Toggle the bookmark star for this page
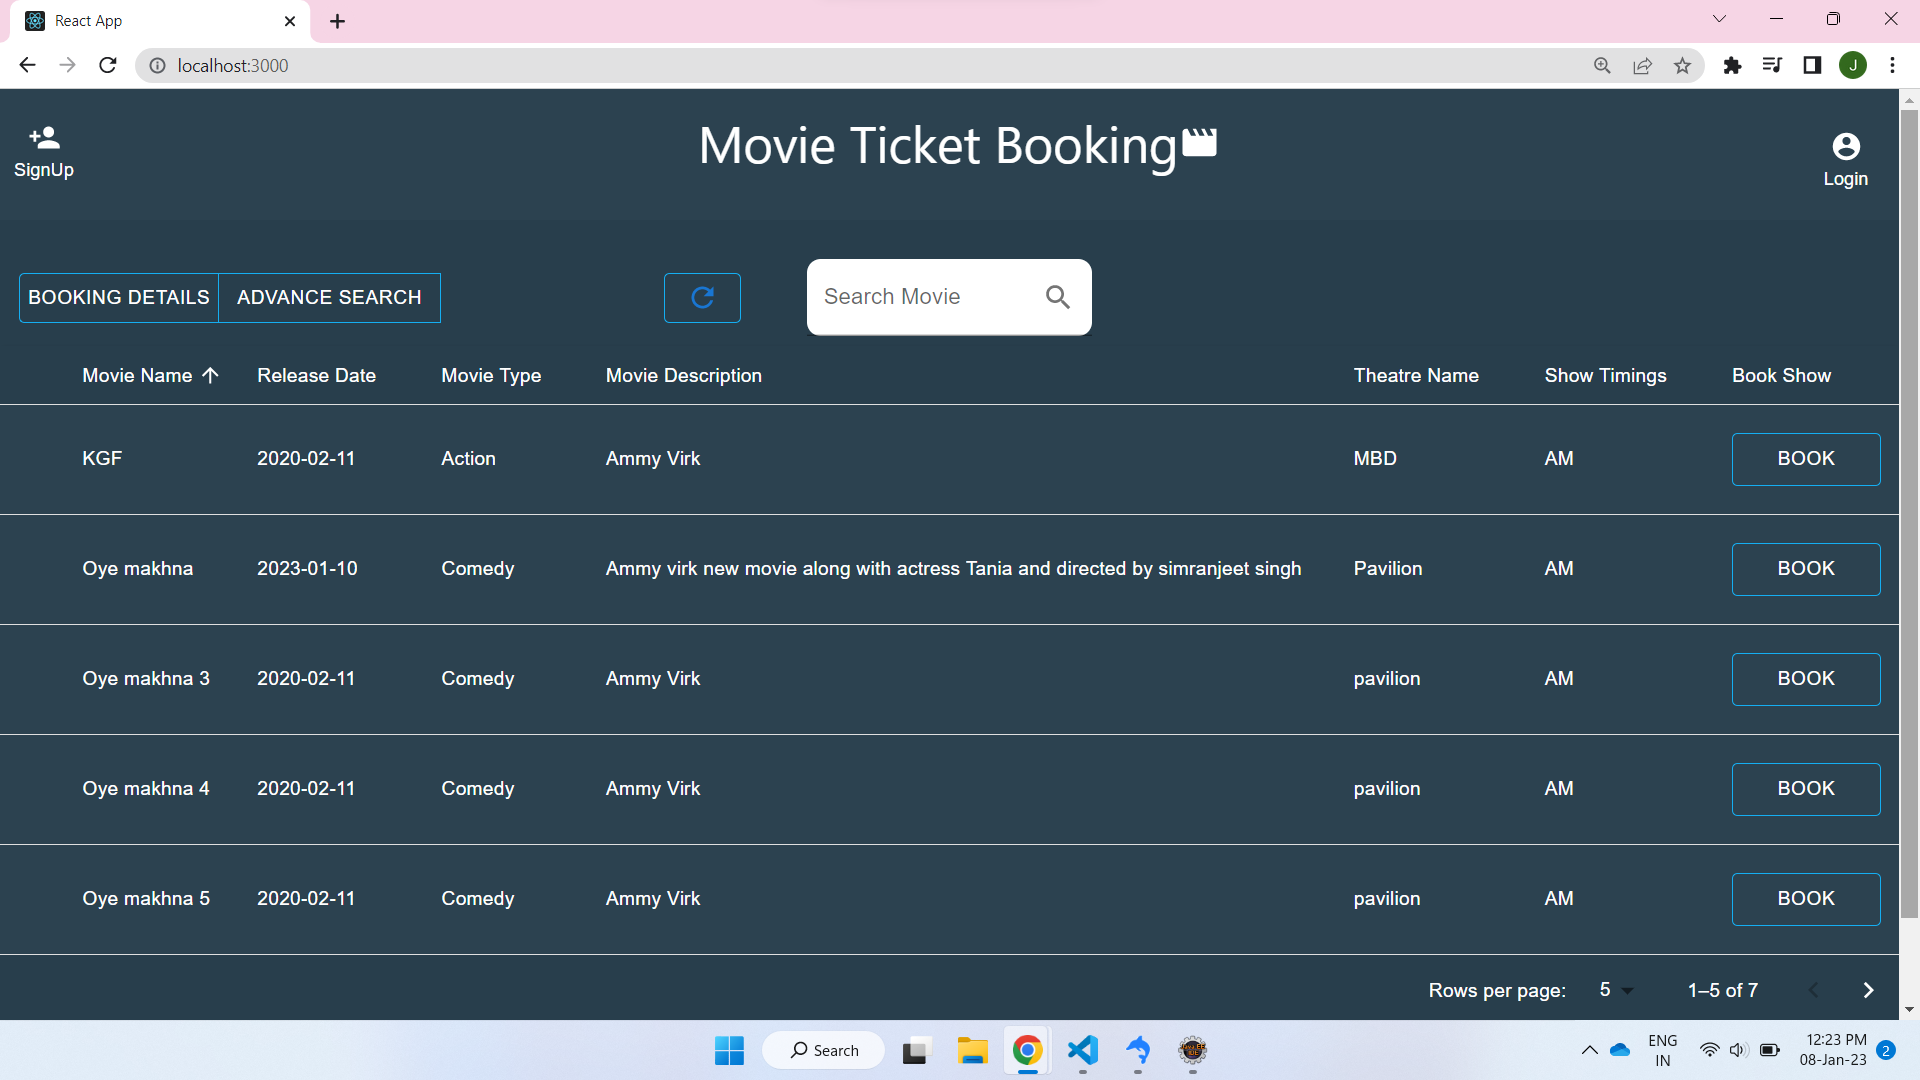Viewport: 1920px width, 1080px height. [1684, 65]
